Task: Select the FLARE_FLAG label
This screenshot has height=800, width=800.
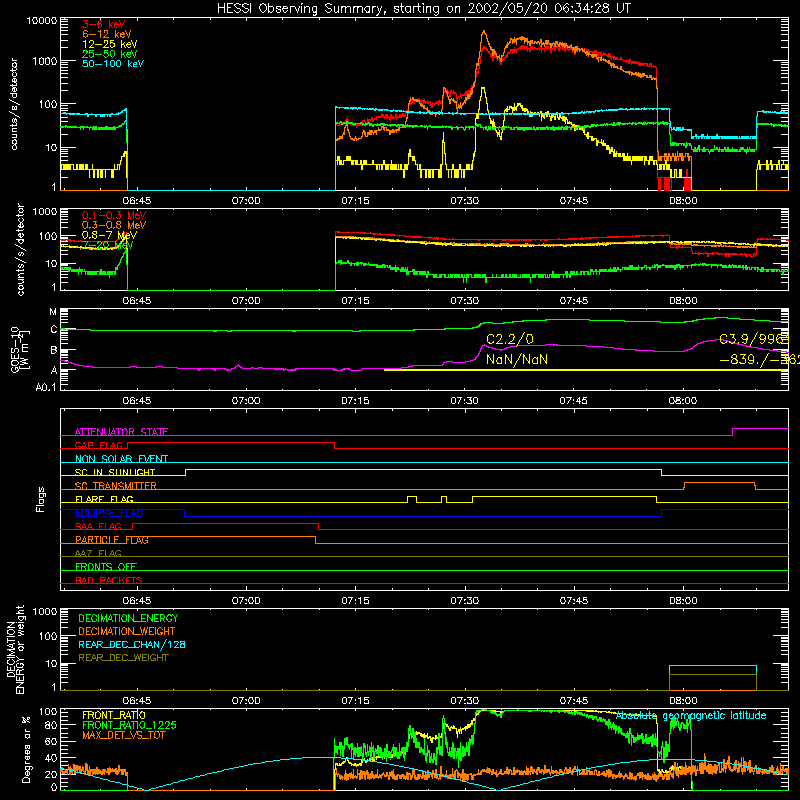Action: (x=104, y=499)
